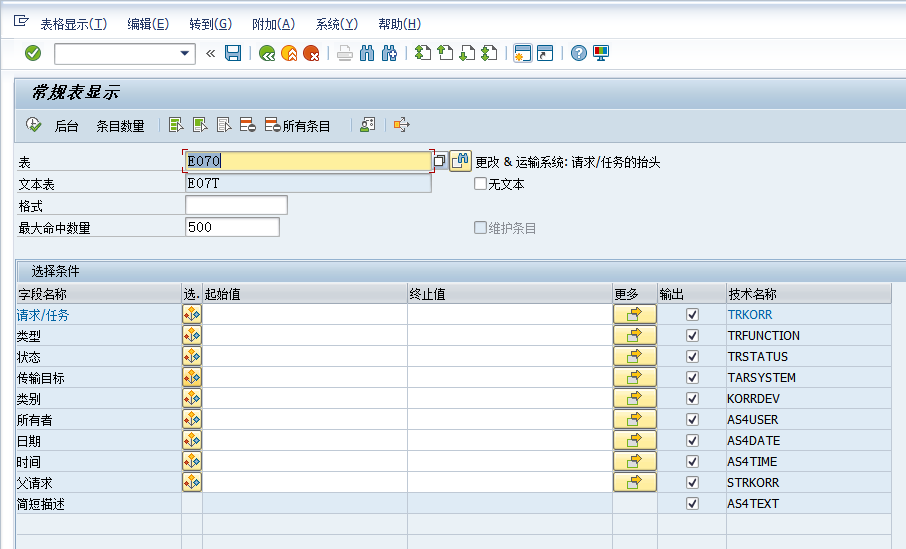Open selection options for 所有者 row
906x549 pixels.
click(192, 420)
